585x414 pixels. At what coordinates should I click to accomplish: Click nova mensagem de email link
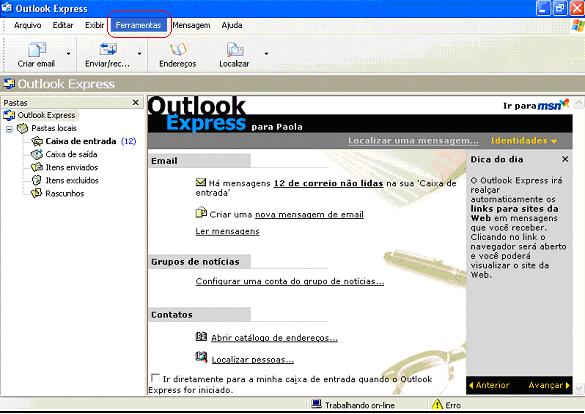(309, 215)
